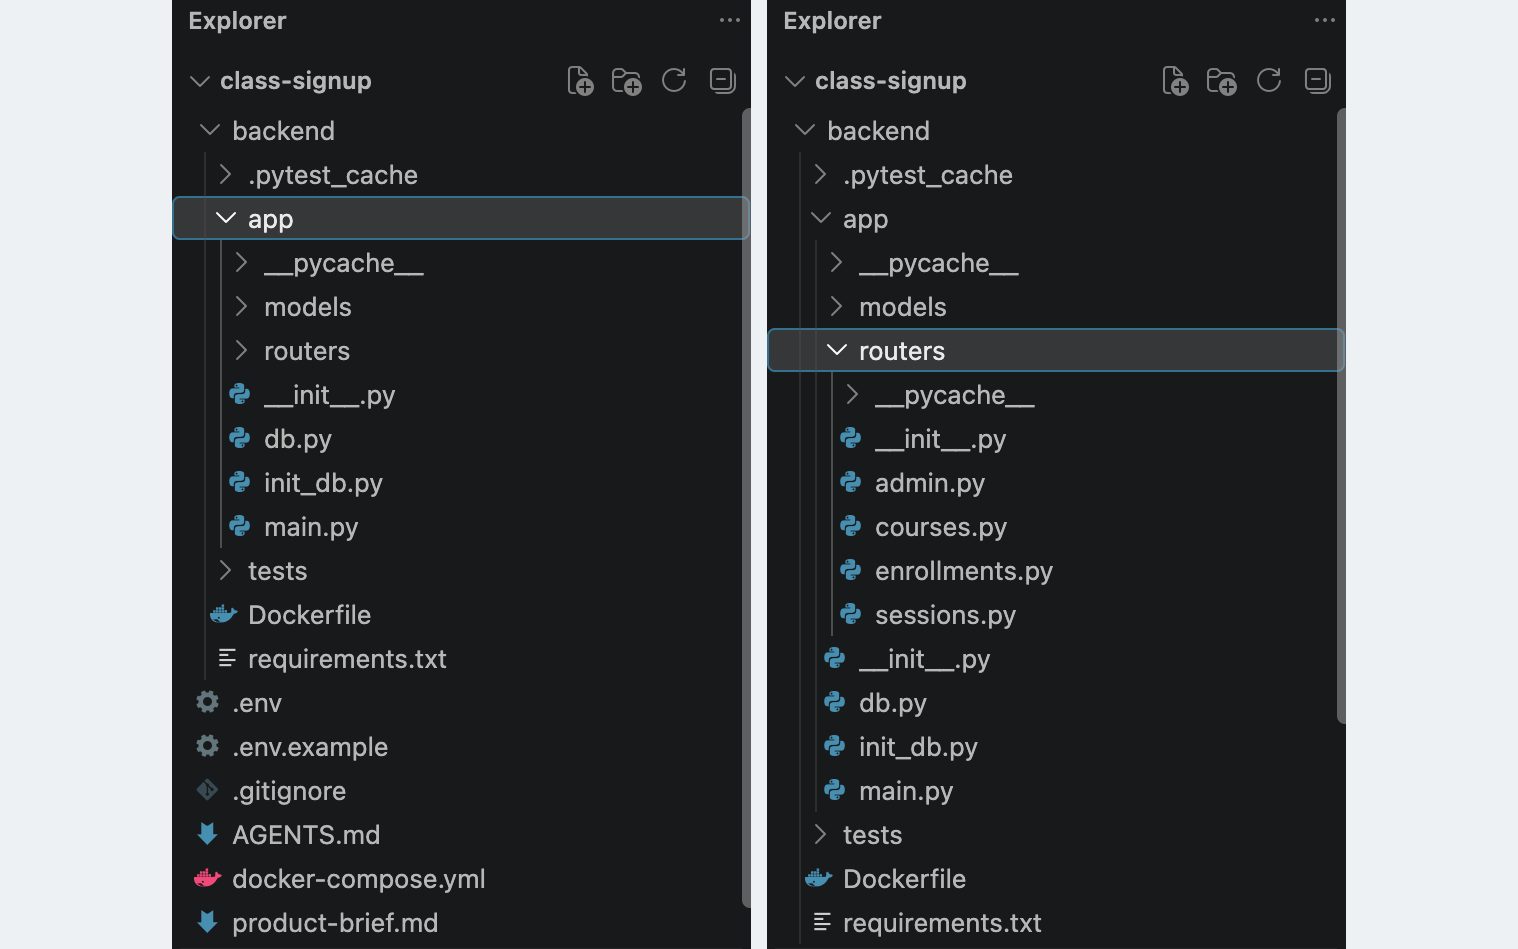1518x949 pixels.
Task: Click Python icon beside sessions.py
Action: click(851, 615)
